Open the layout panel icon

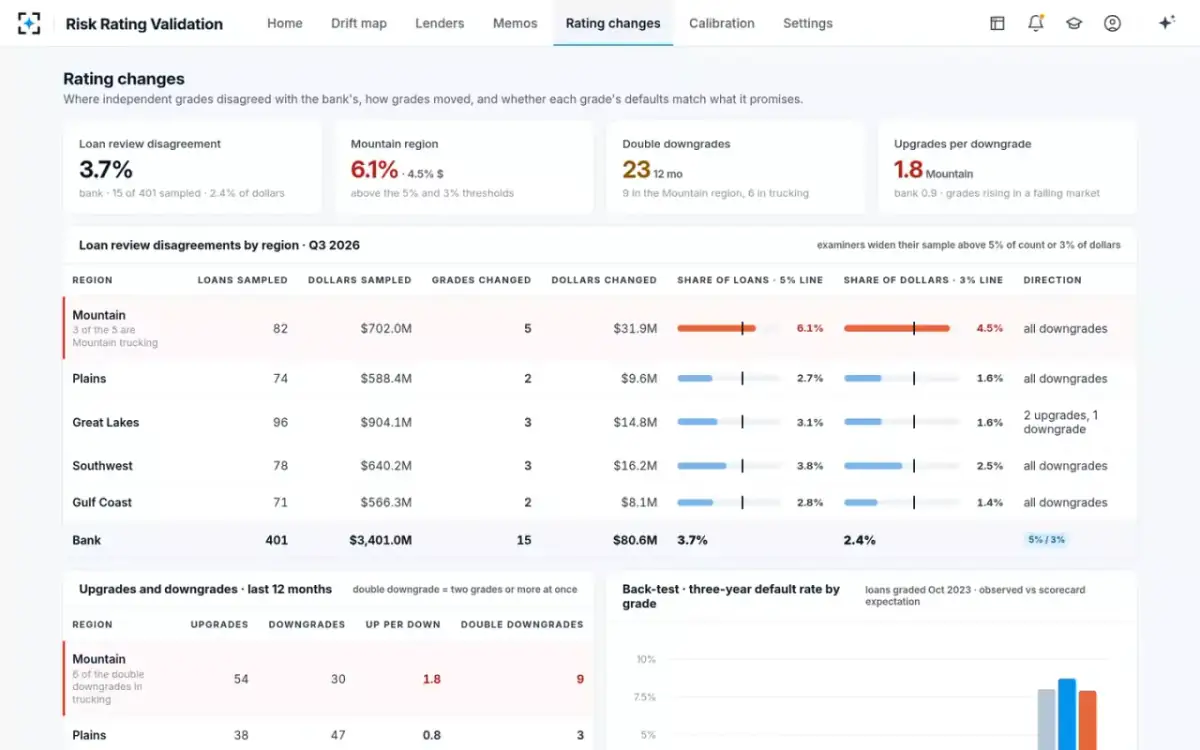pyautogui.click(x=997, y=23)
